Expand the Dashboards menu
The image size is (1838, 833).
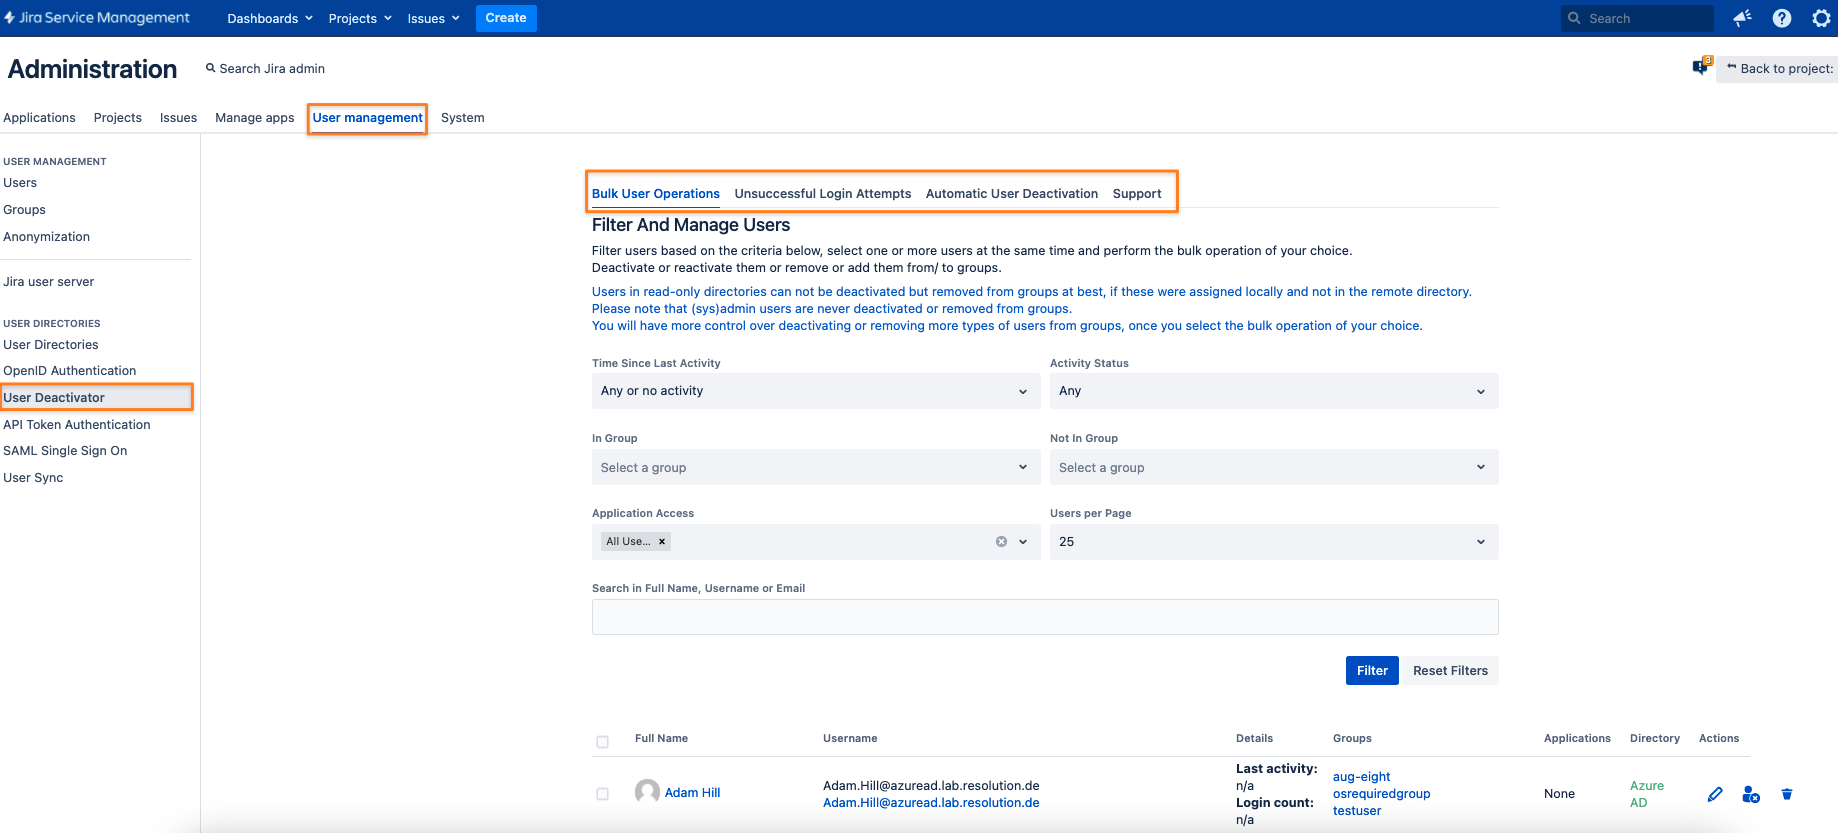pos(270,18)
